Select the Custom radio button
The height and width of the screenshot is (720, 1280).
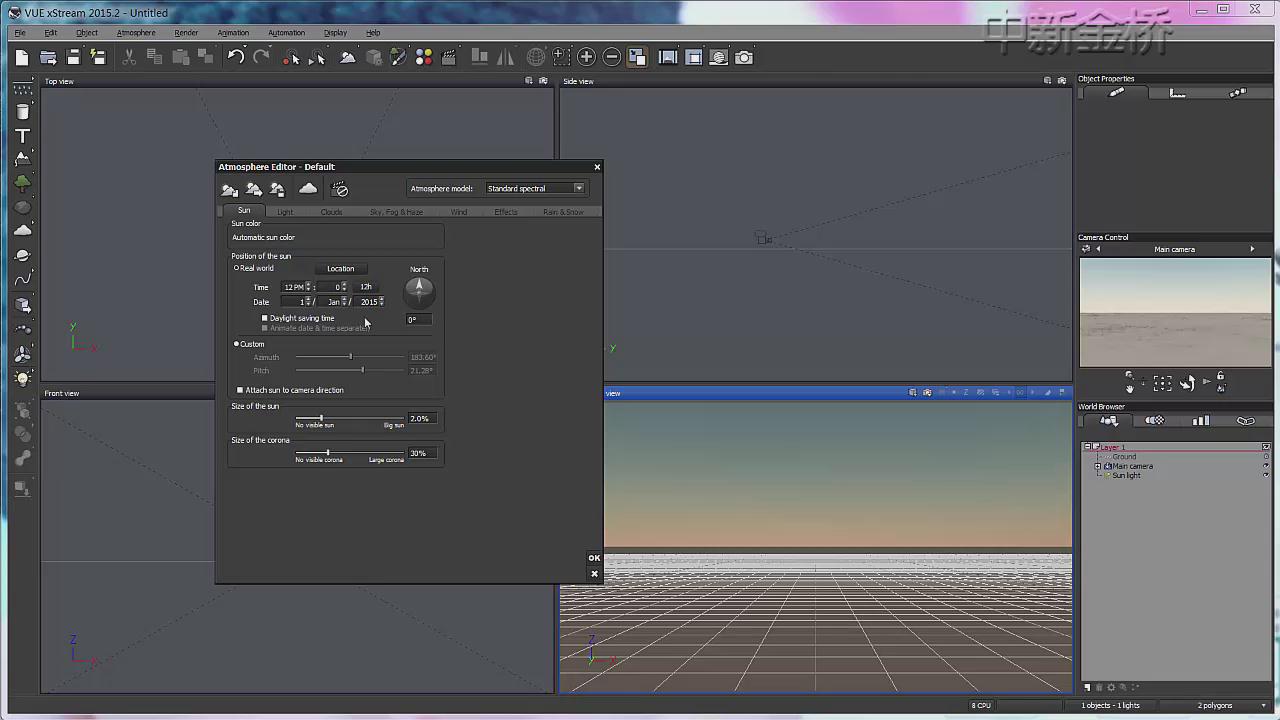coord(237,344)
